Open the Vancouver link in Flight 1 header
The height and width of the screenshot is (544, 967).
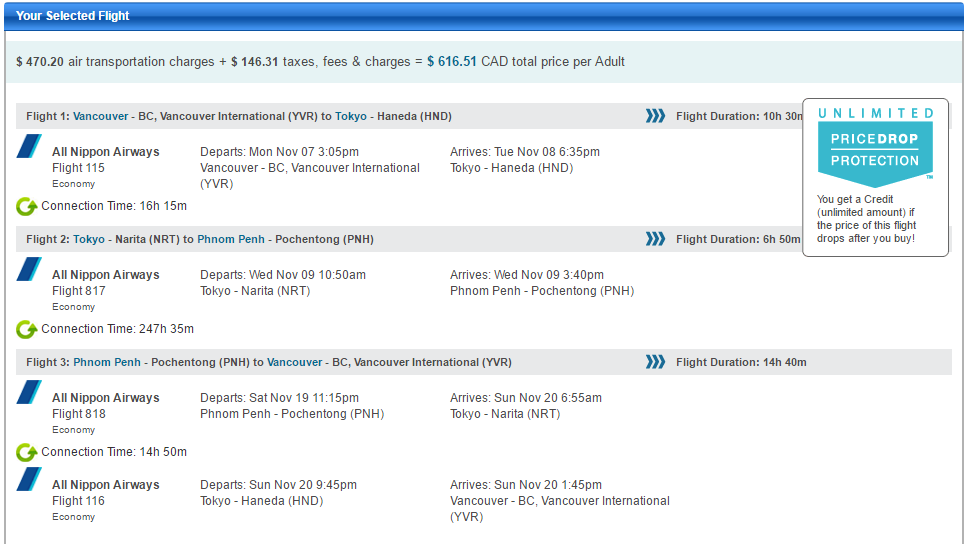(x=100, y=116)
